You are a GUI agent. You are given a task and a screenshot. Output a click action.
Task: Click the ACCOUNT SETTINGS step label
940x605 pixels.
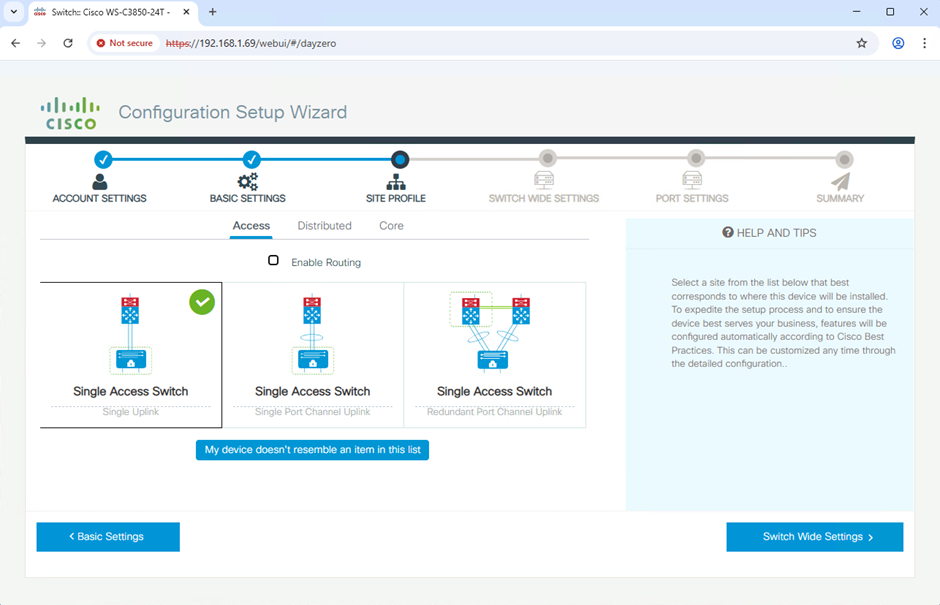click(x=100, y=198)
